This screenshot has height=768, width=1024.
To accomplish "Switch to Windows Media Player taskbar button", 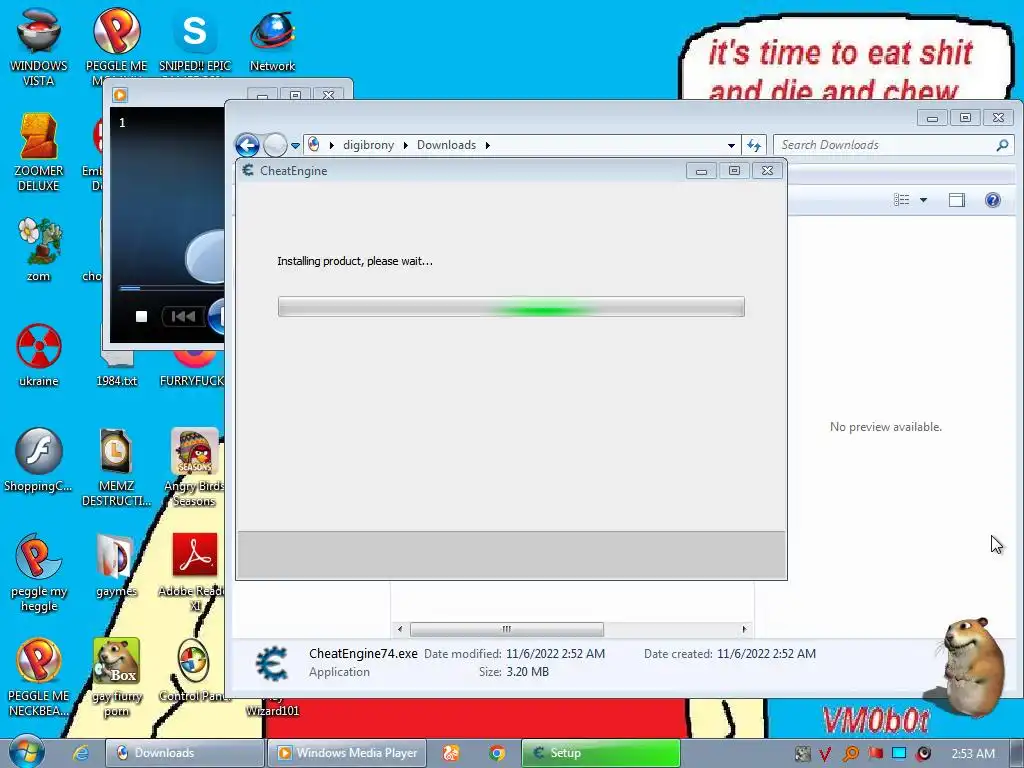I will [x=347, y=753].
